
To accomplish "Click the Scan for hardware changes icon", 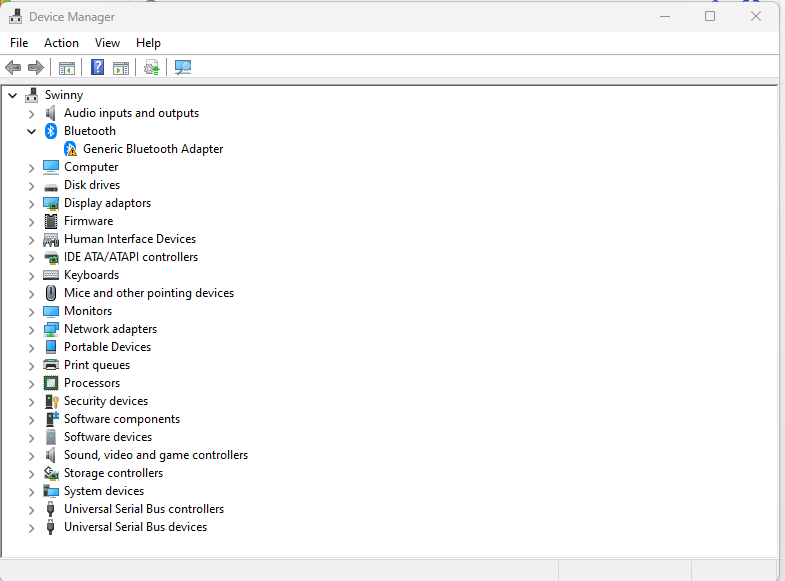I will [183, 67].
